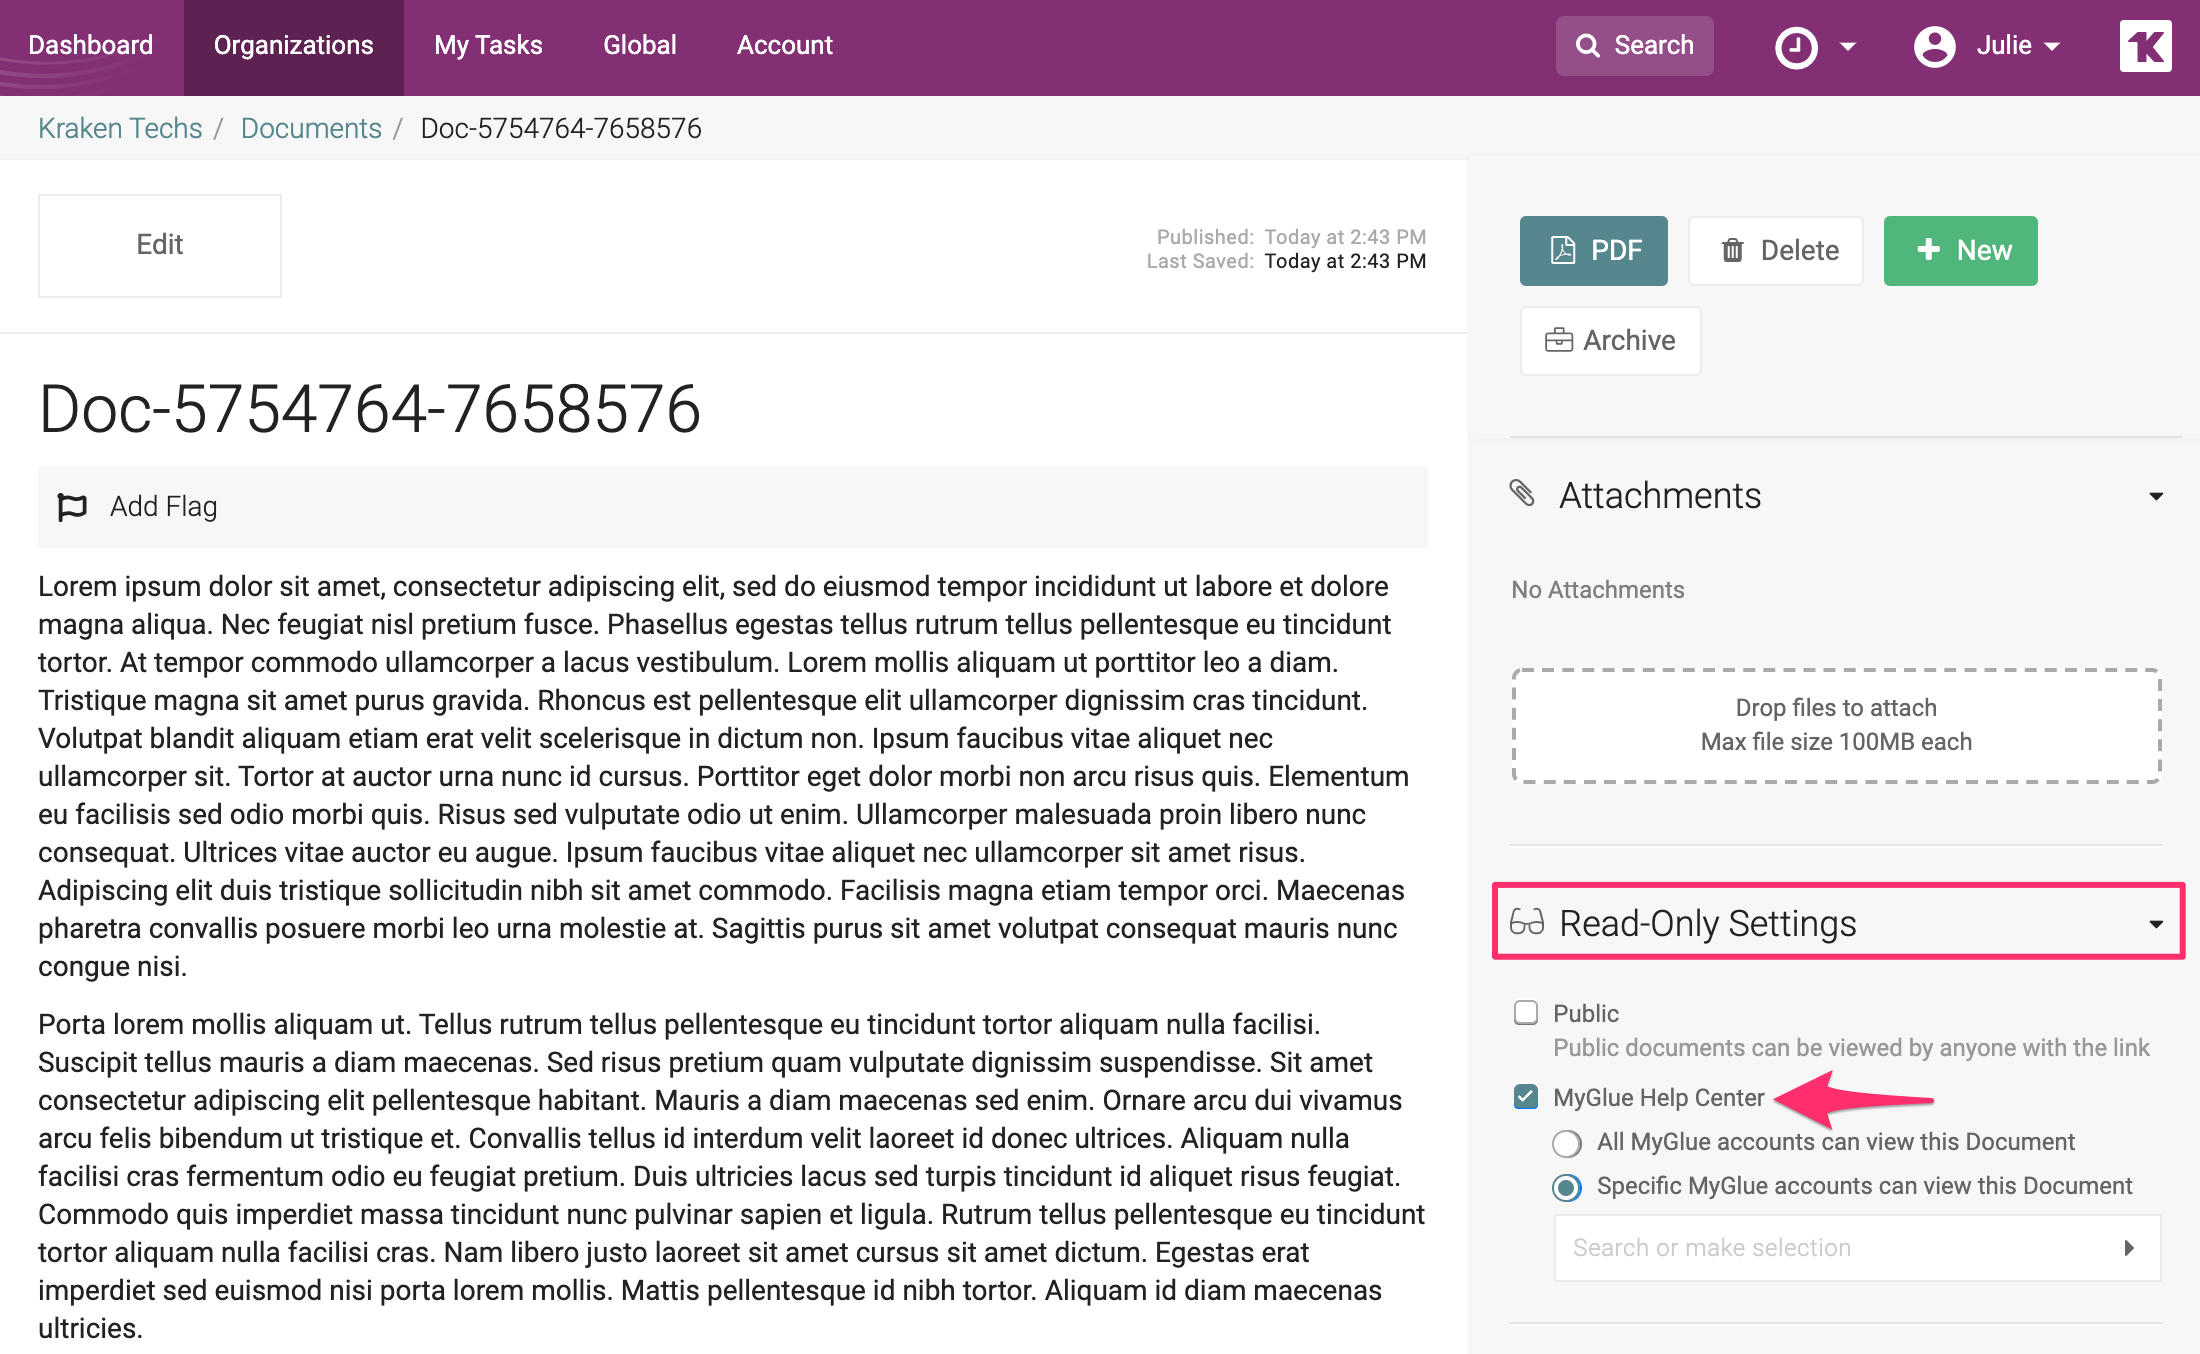Click the paperclip Attachments icon
The height and width of the screenshot is (1354, 2200).
(x=1522, y=493)
